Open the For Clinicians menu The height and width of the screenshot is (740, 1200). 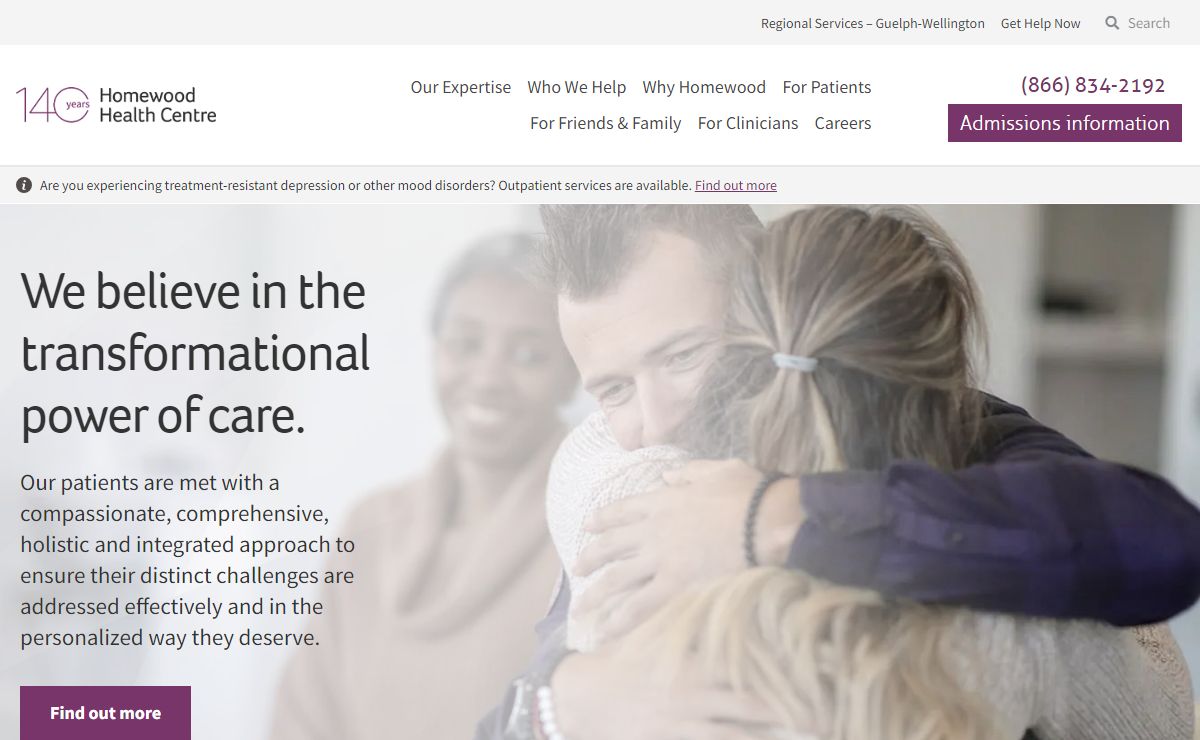click(x=748, y=123)
